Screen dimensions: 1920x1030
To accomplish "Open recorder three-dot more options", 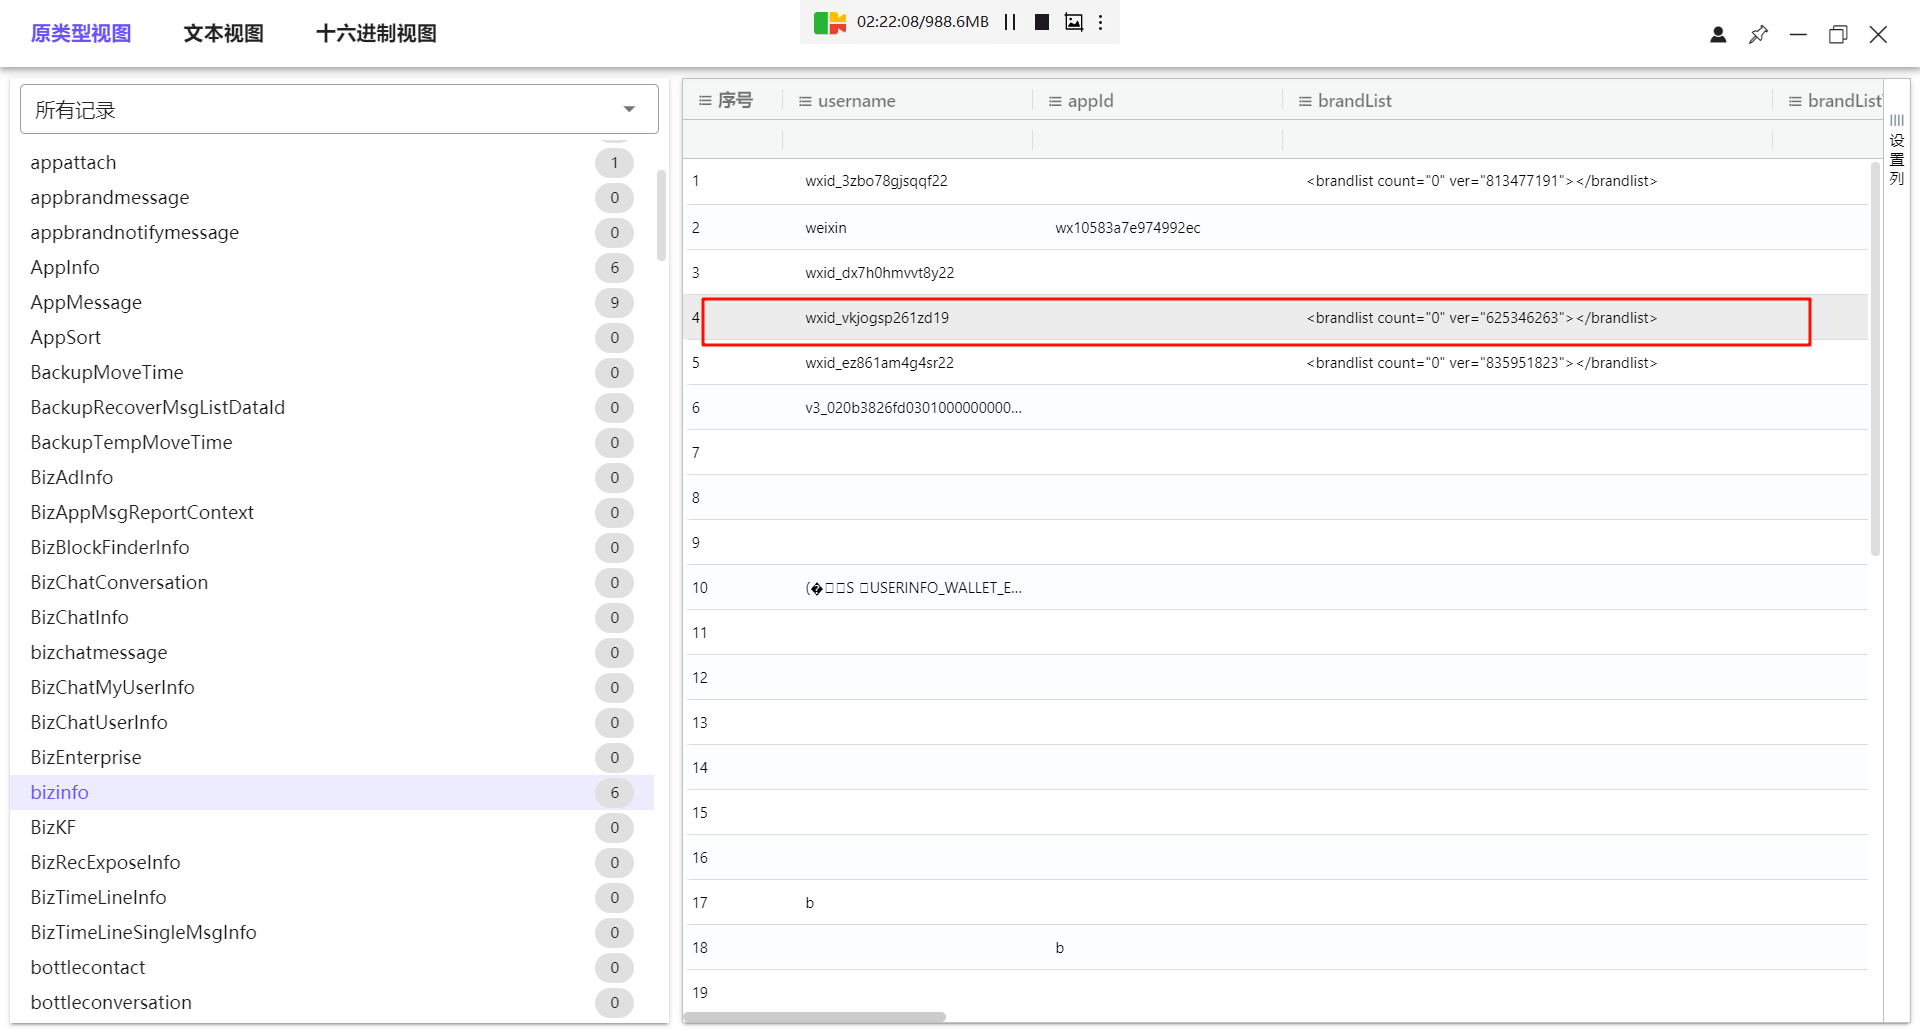I will (1101, 22).
